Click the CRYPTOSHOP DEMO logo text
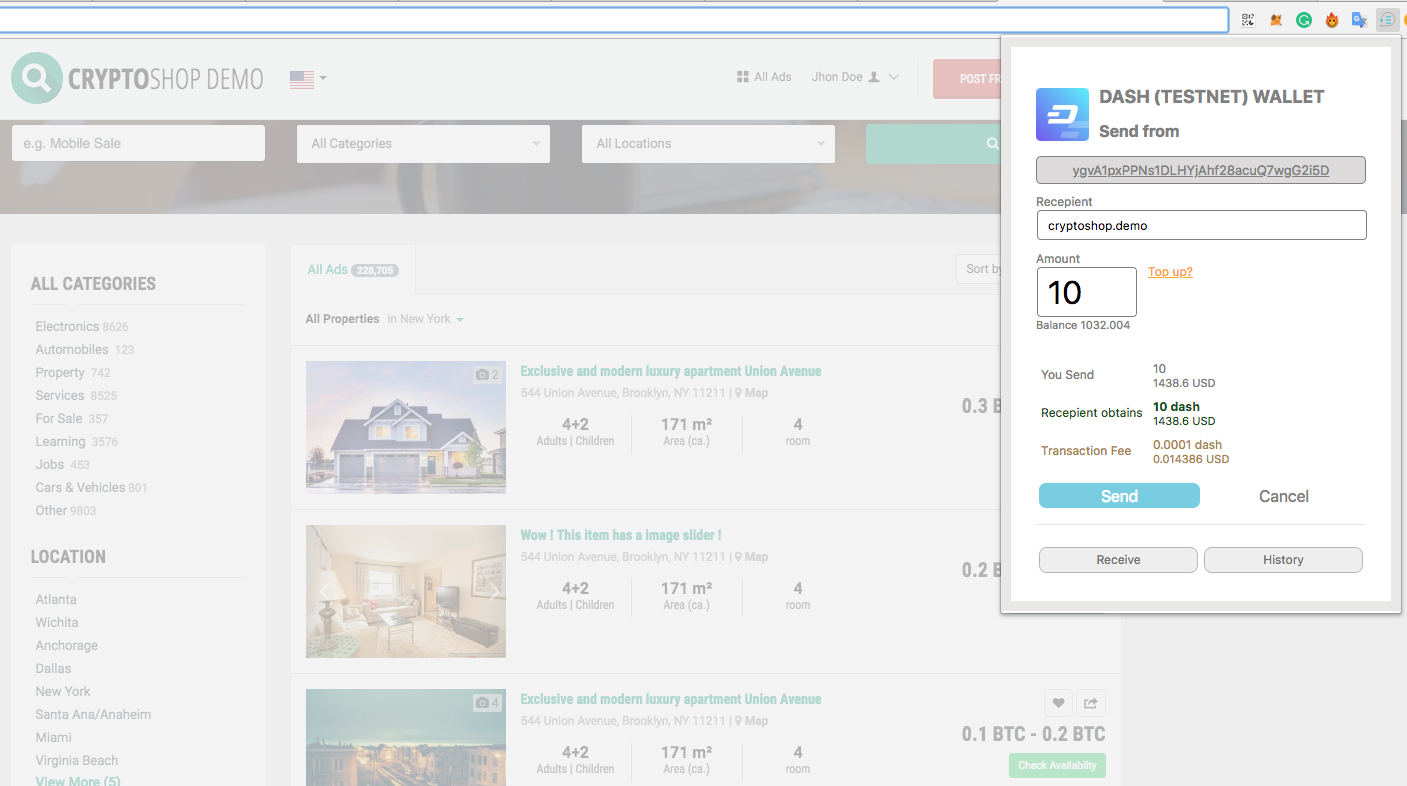This screenshot has height=786, width=1407. [x=166, y=79]
